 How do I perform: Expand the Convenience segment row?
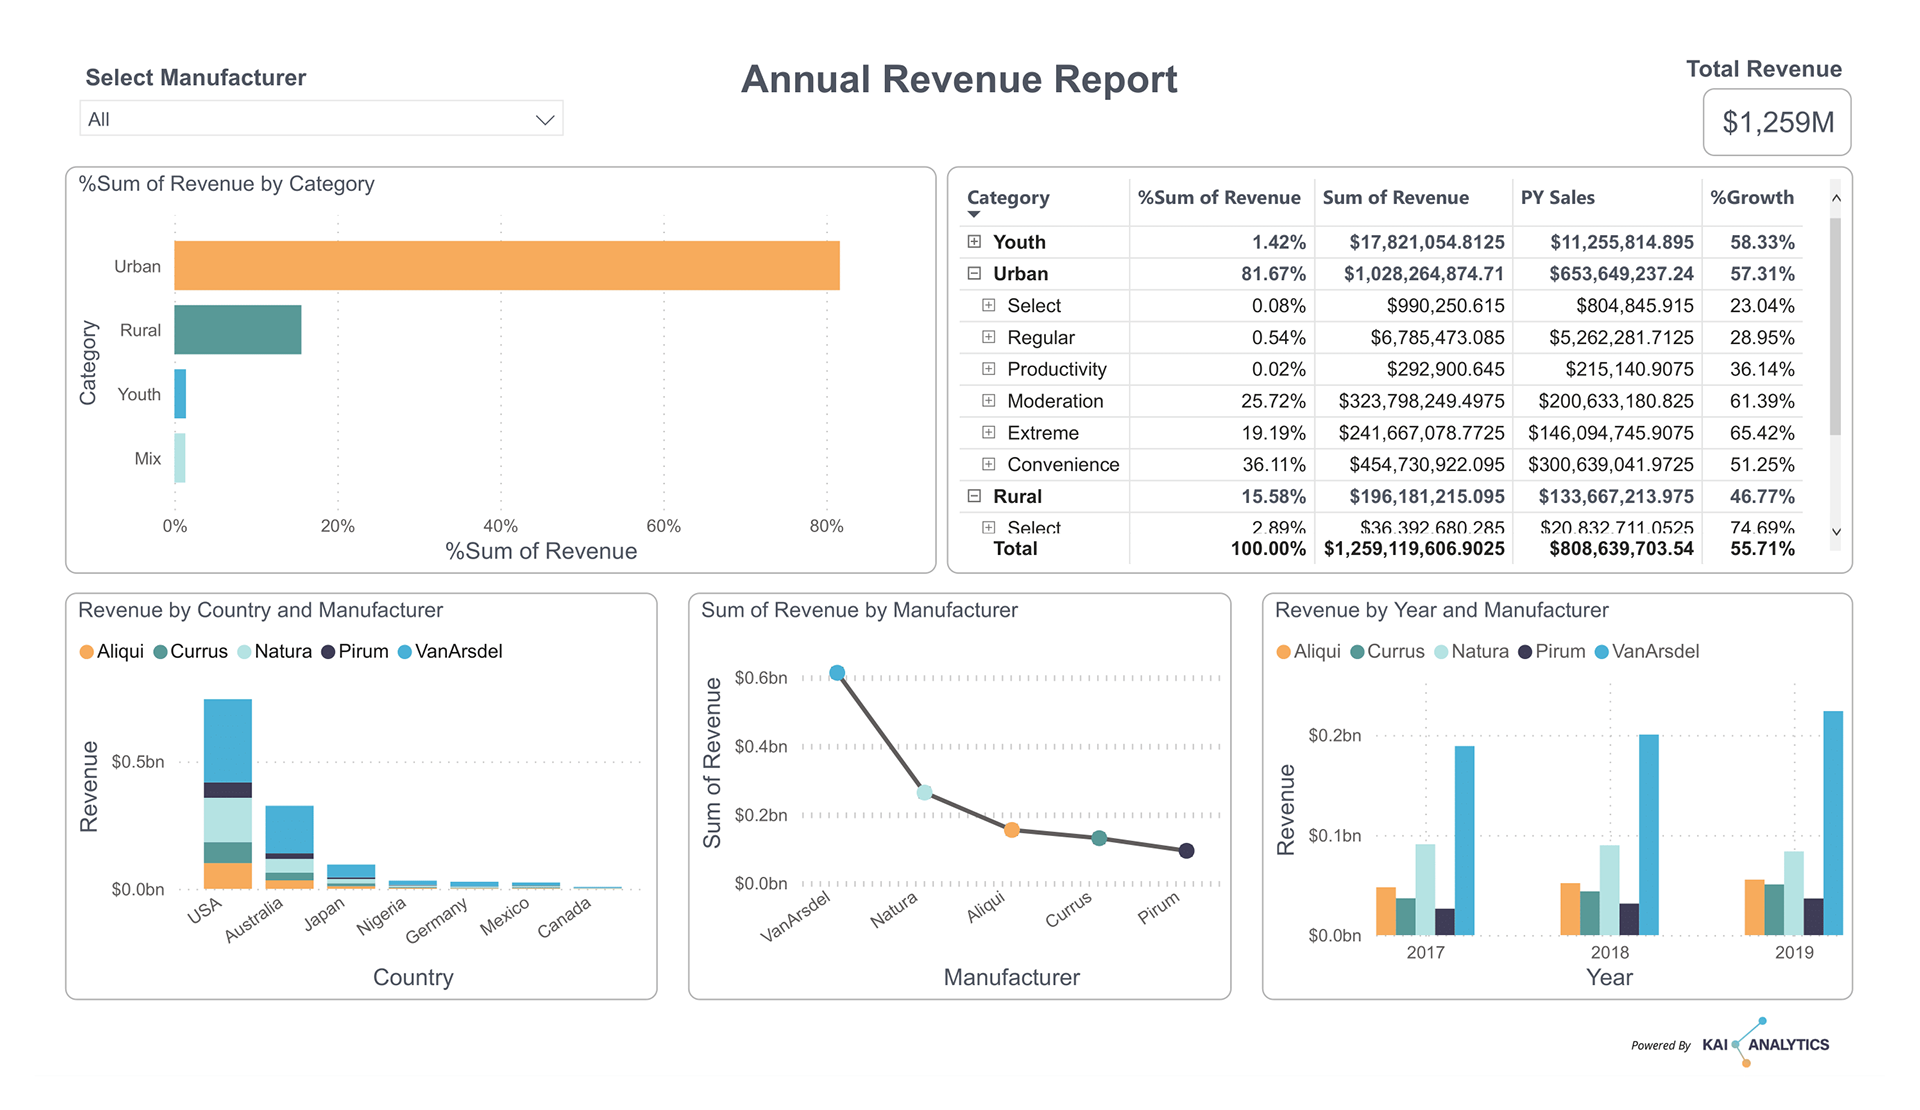(x=988, y=464)
